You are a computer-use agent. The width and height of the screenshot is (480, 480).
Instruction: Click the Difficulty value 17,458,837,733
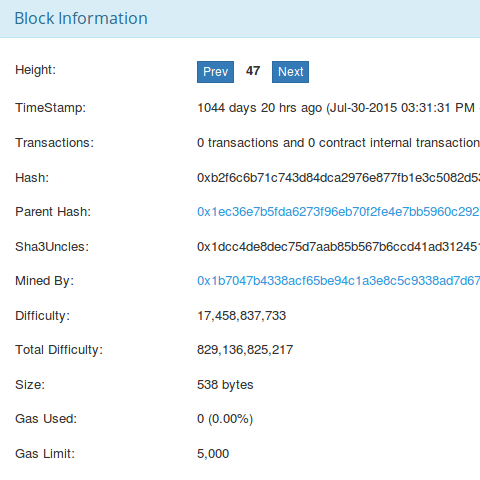241,316
